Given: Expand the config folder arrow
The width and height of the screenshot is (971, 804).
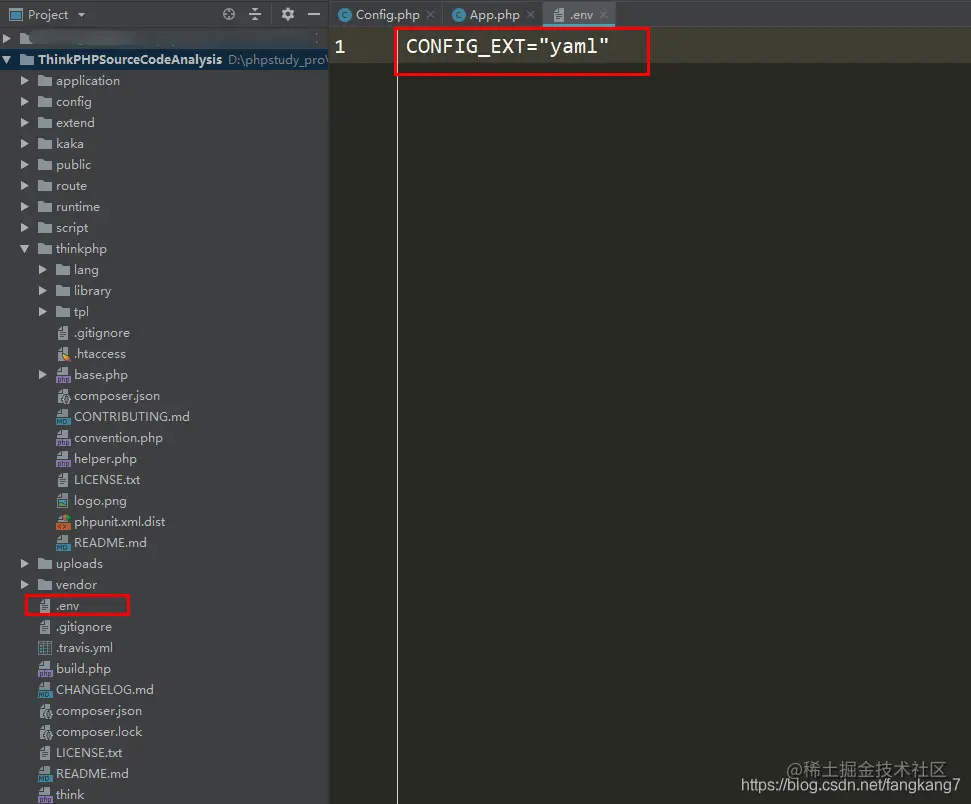Looking at the screenshot, I should coord(25,102).
